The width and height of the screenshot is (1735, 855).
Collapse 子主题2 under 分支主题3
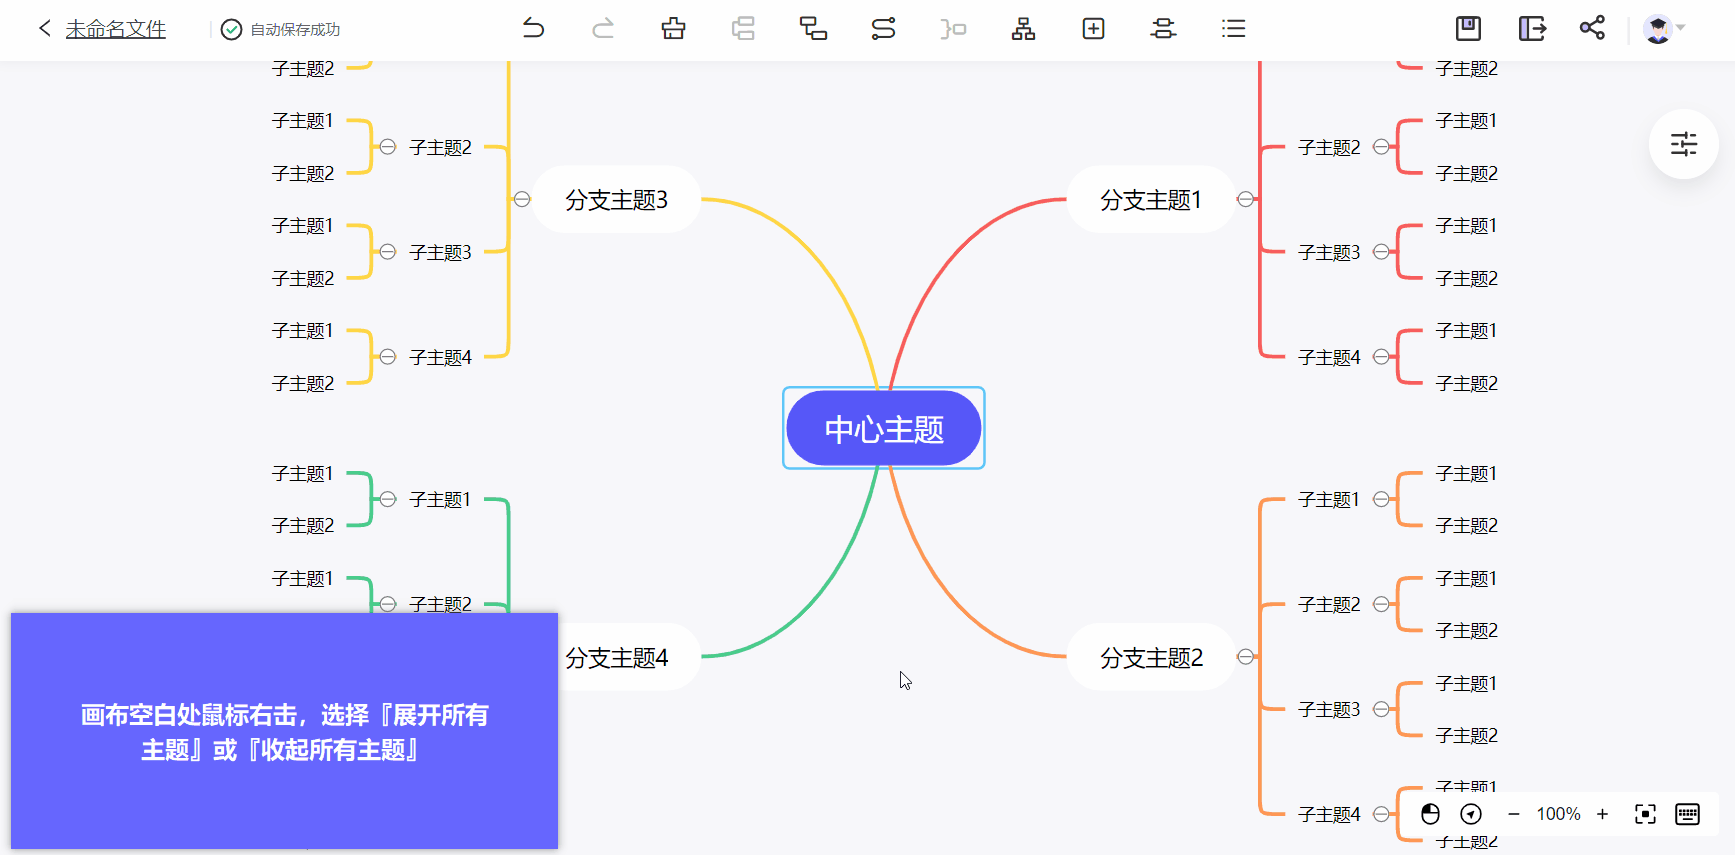click(x=388, y=147)
